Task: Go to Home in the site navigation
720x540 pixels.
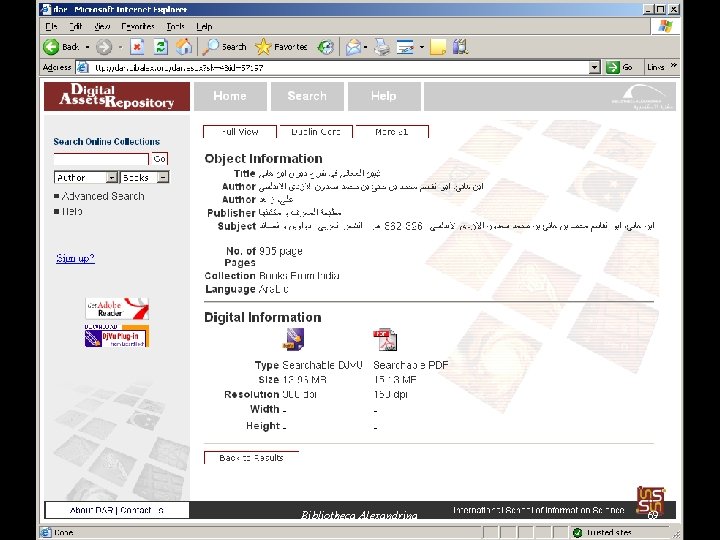Action: tap(230, 96)
